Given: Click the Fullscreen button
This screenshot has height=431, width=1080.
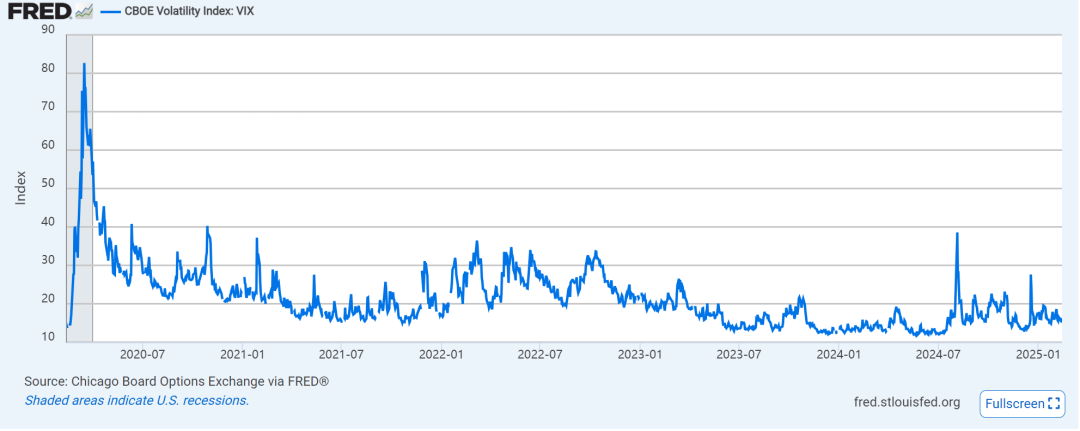Looking at the screenshot, I should click(x=1022, y=403).
